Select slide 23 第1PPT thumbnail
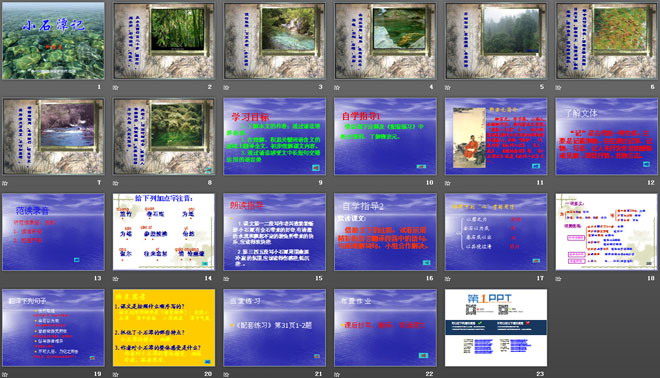 [496, 327]
